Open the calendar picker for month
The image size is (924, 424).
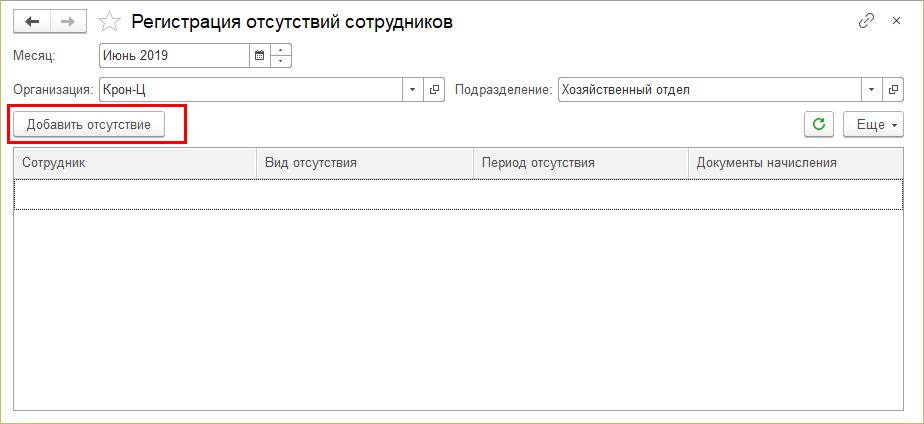click(259, 55)
